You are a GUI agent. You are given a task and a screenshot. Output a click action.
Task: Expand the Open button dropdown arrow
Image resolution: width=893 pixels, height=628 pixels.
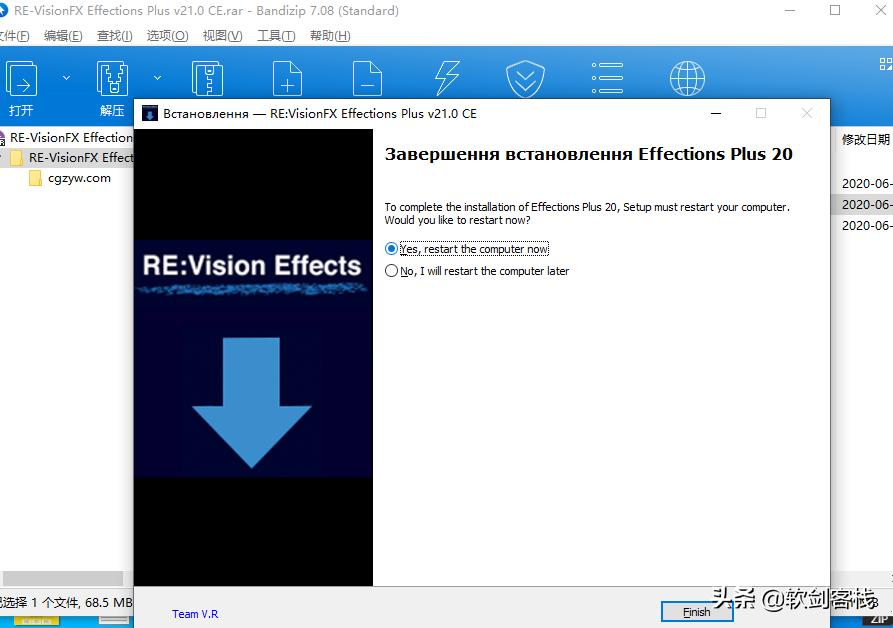[67, 77]
